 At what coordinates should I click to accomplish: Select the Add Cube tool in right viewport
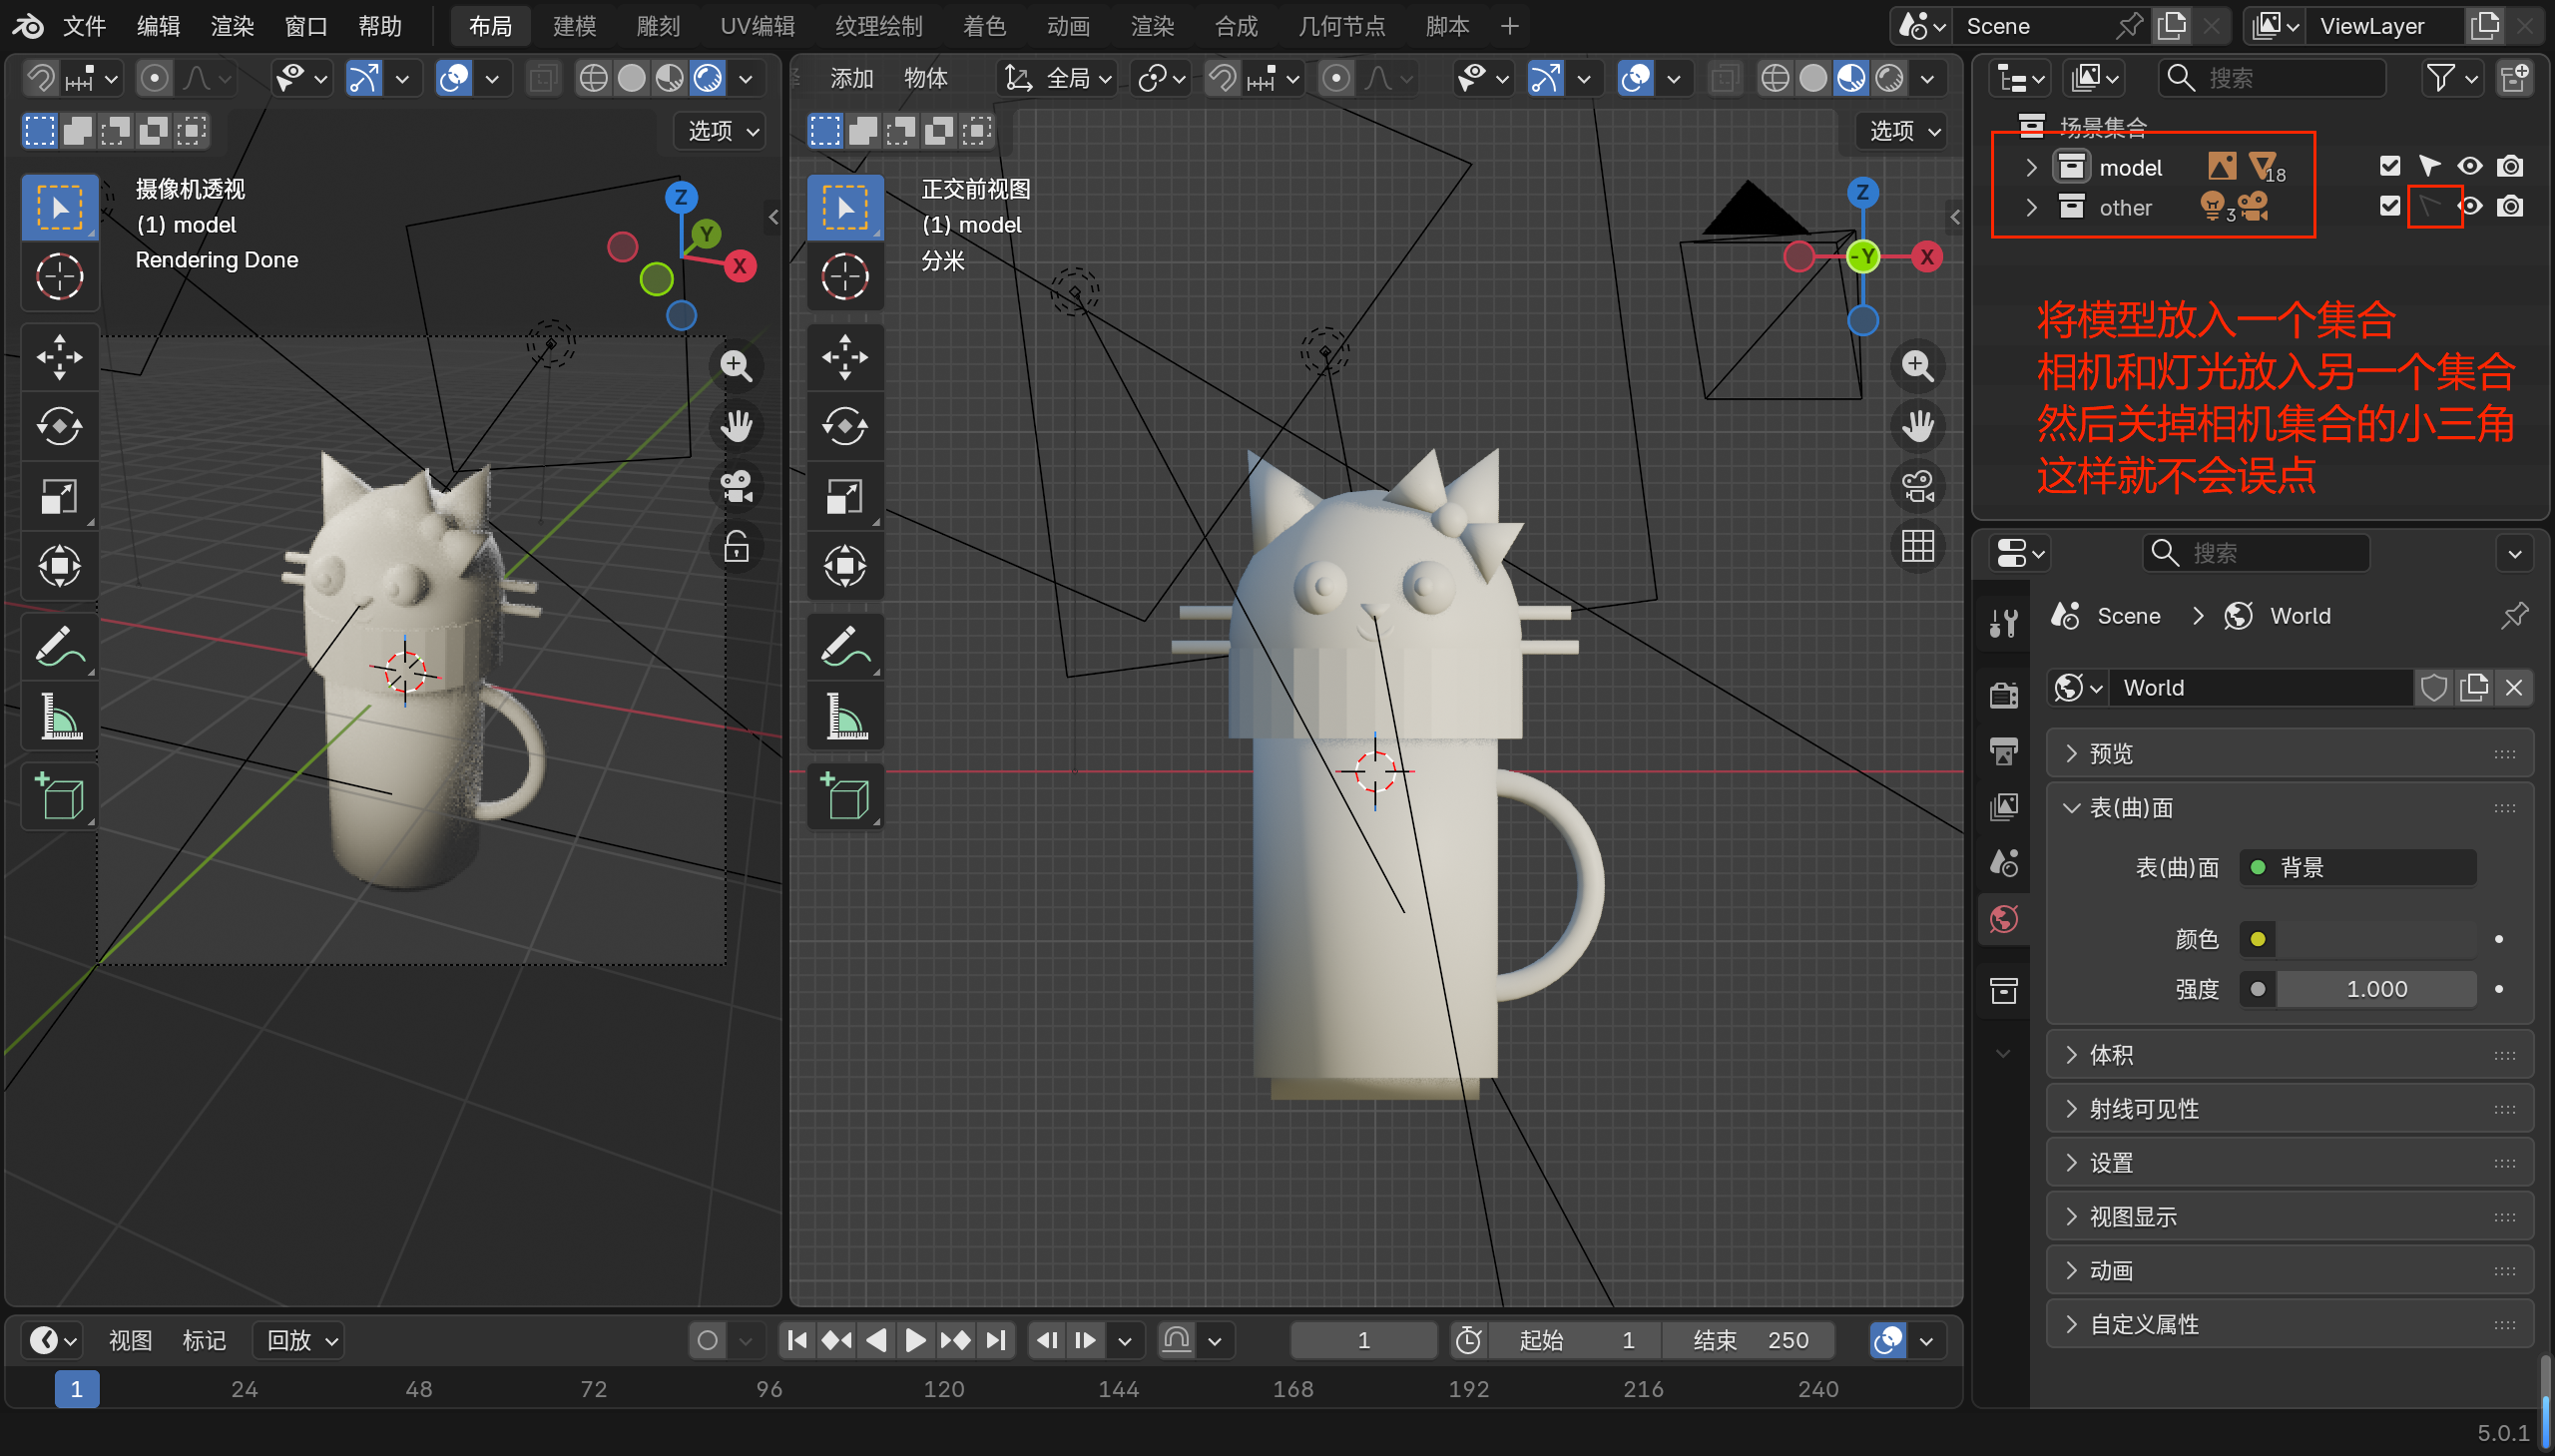click(845, 797)
